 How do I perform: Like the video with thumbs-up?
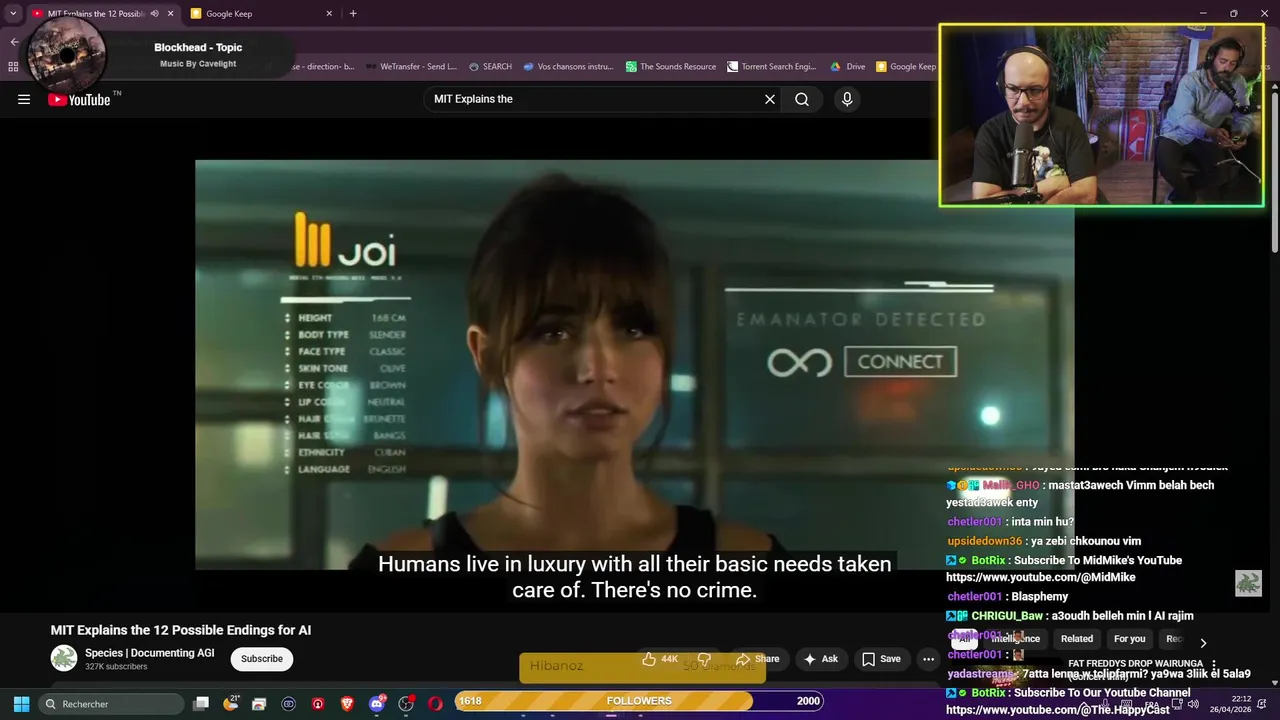pos(660,659)
